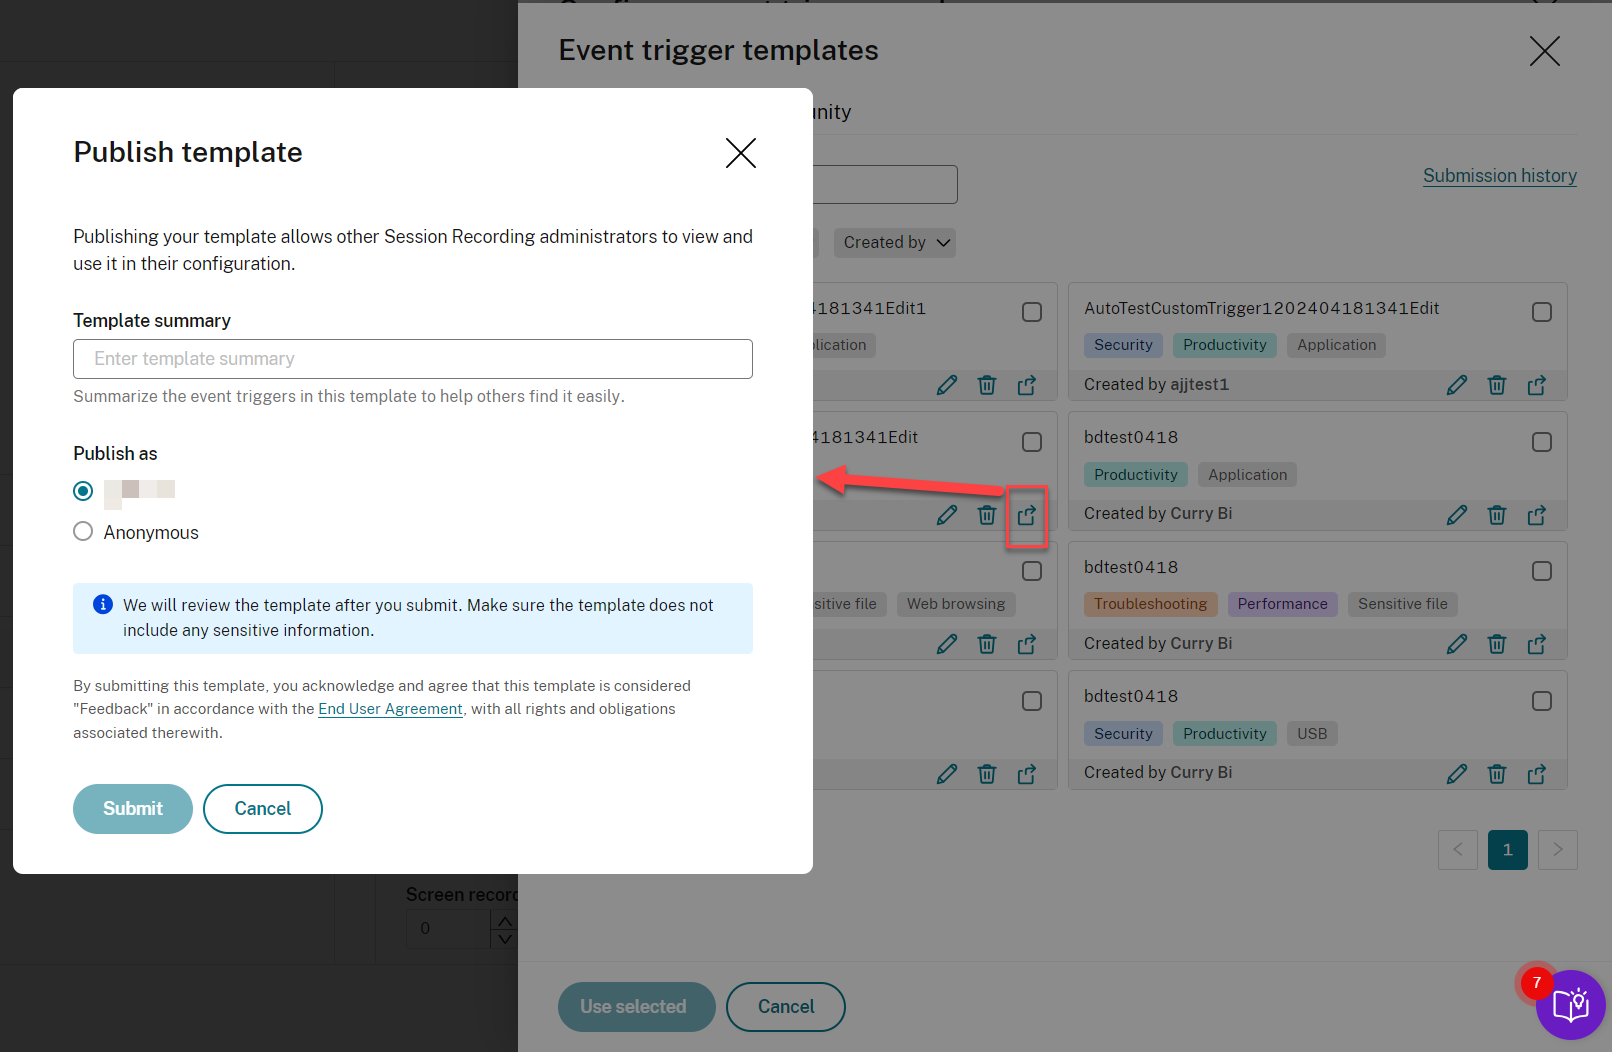This screenshot has height=1052, width=1612.
Task: Click the USB tag on bdtest0418
Action: [x=1312, y=734]
